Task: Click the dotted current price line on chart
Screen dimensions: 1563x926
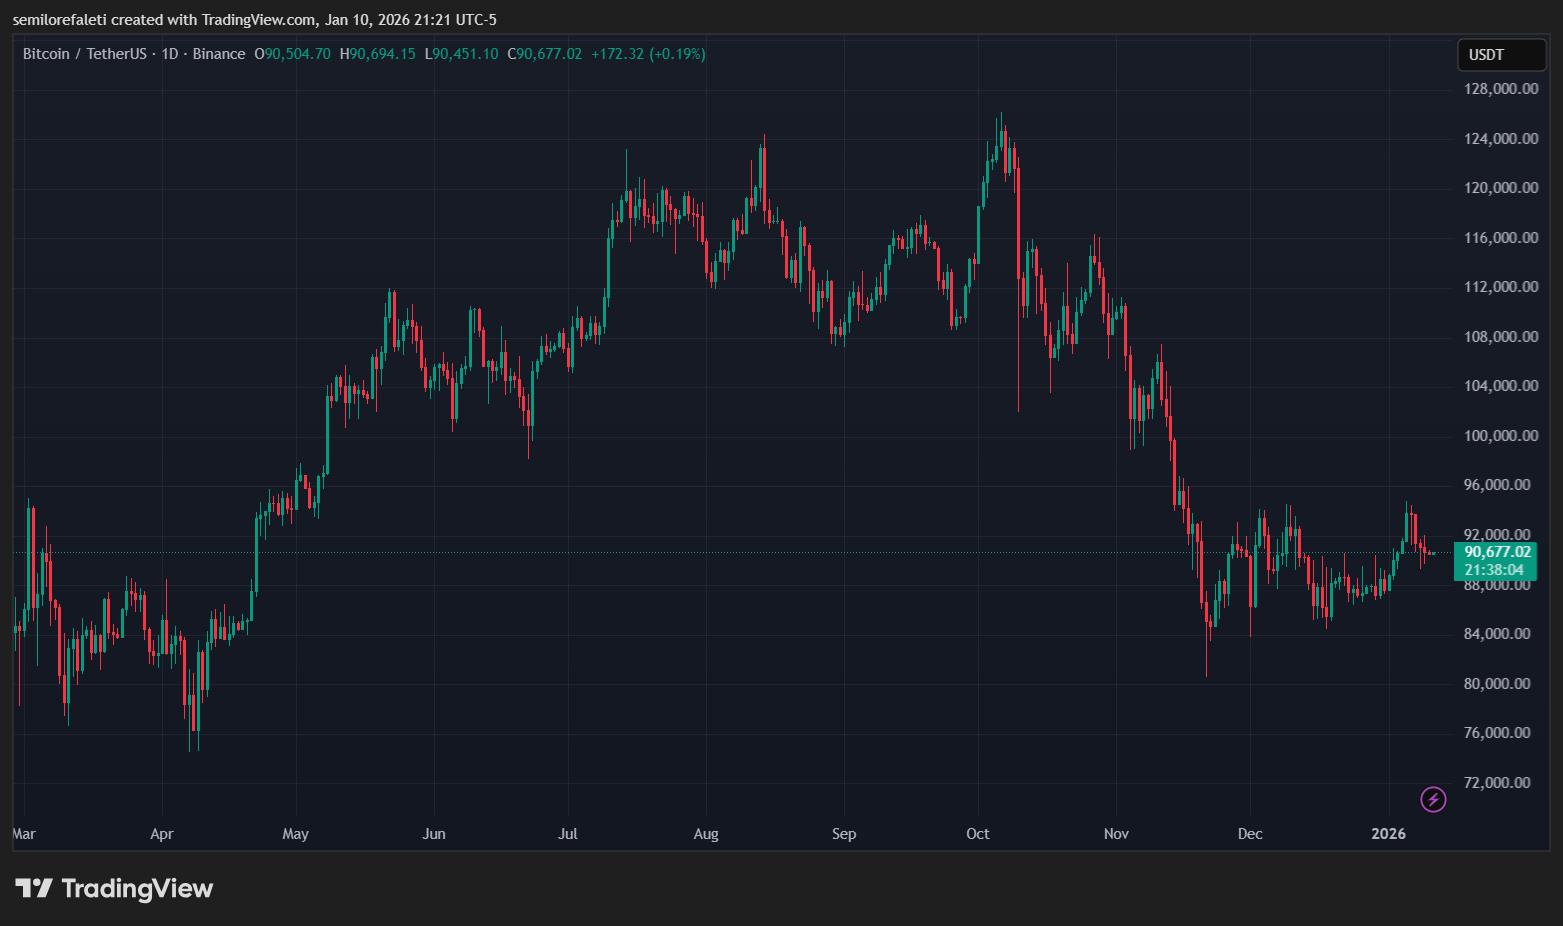Action: coord(700,551)
